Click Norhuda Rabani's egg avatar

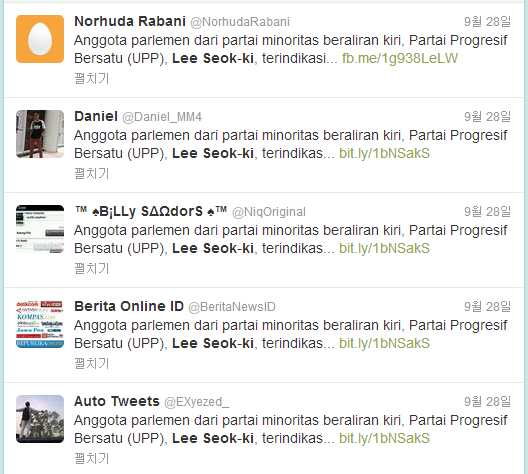tap(40, 39)
